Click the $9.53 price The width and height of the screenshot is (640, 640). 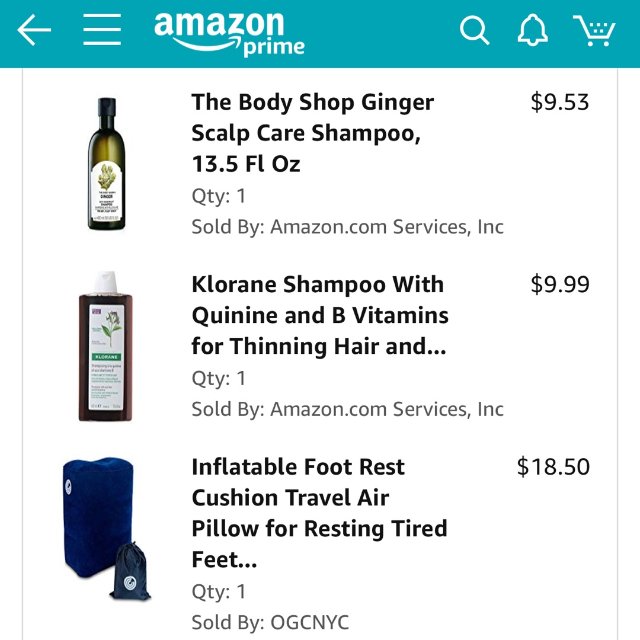tap(560, 102)
